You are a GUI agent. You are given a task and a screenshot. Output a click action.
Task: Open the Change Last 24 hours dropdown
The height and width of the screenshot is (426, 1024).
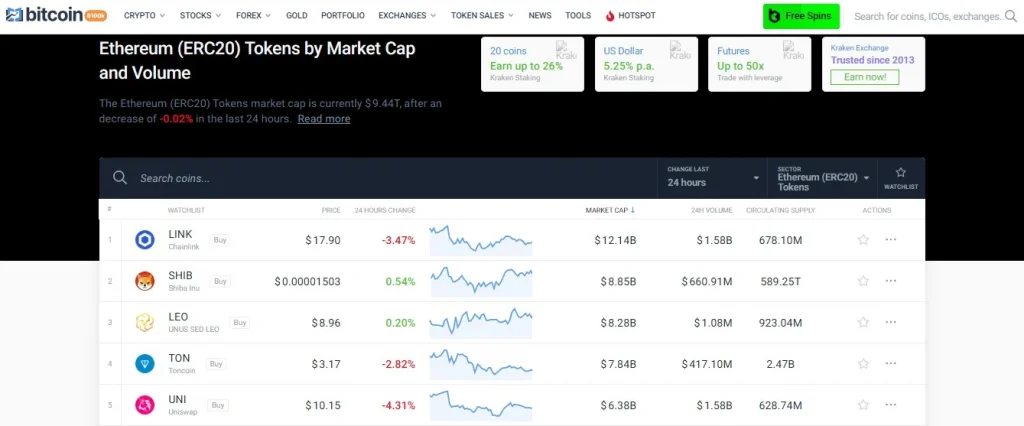click(712, 178)
